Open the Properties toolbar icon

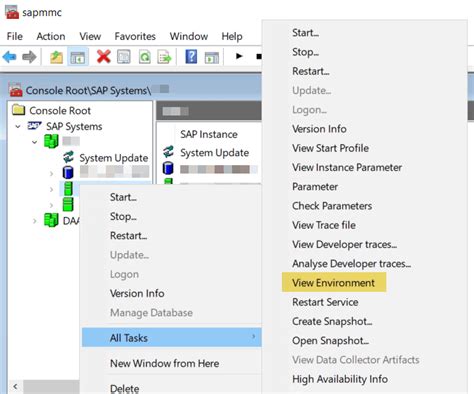pos(124,57)
